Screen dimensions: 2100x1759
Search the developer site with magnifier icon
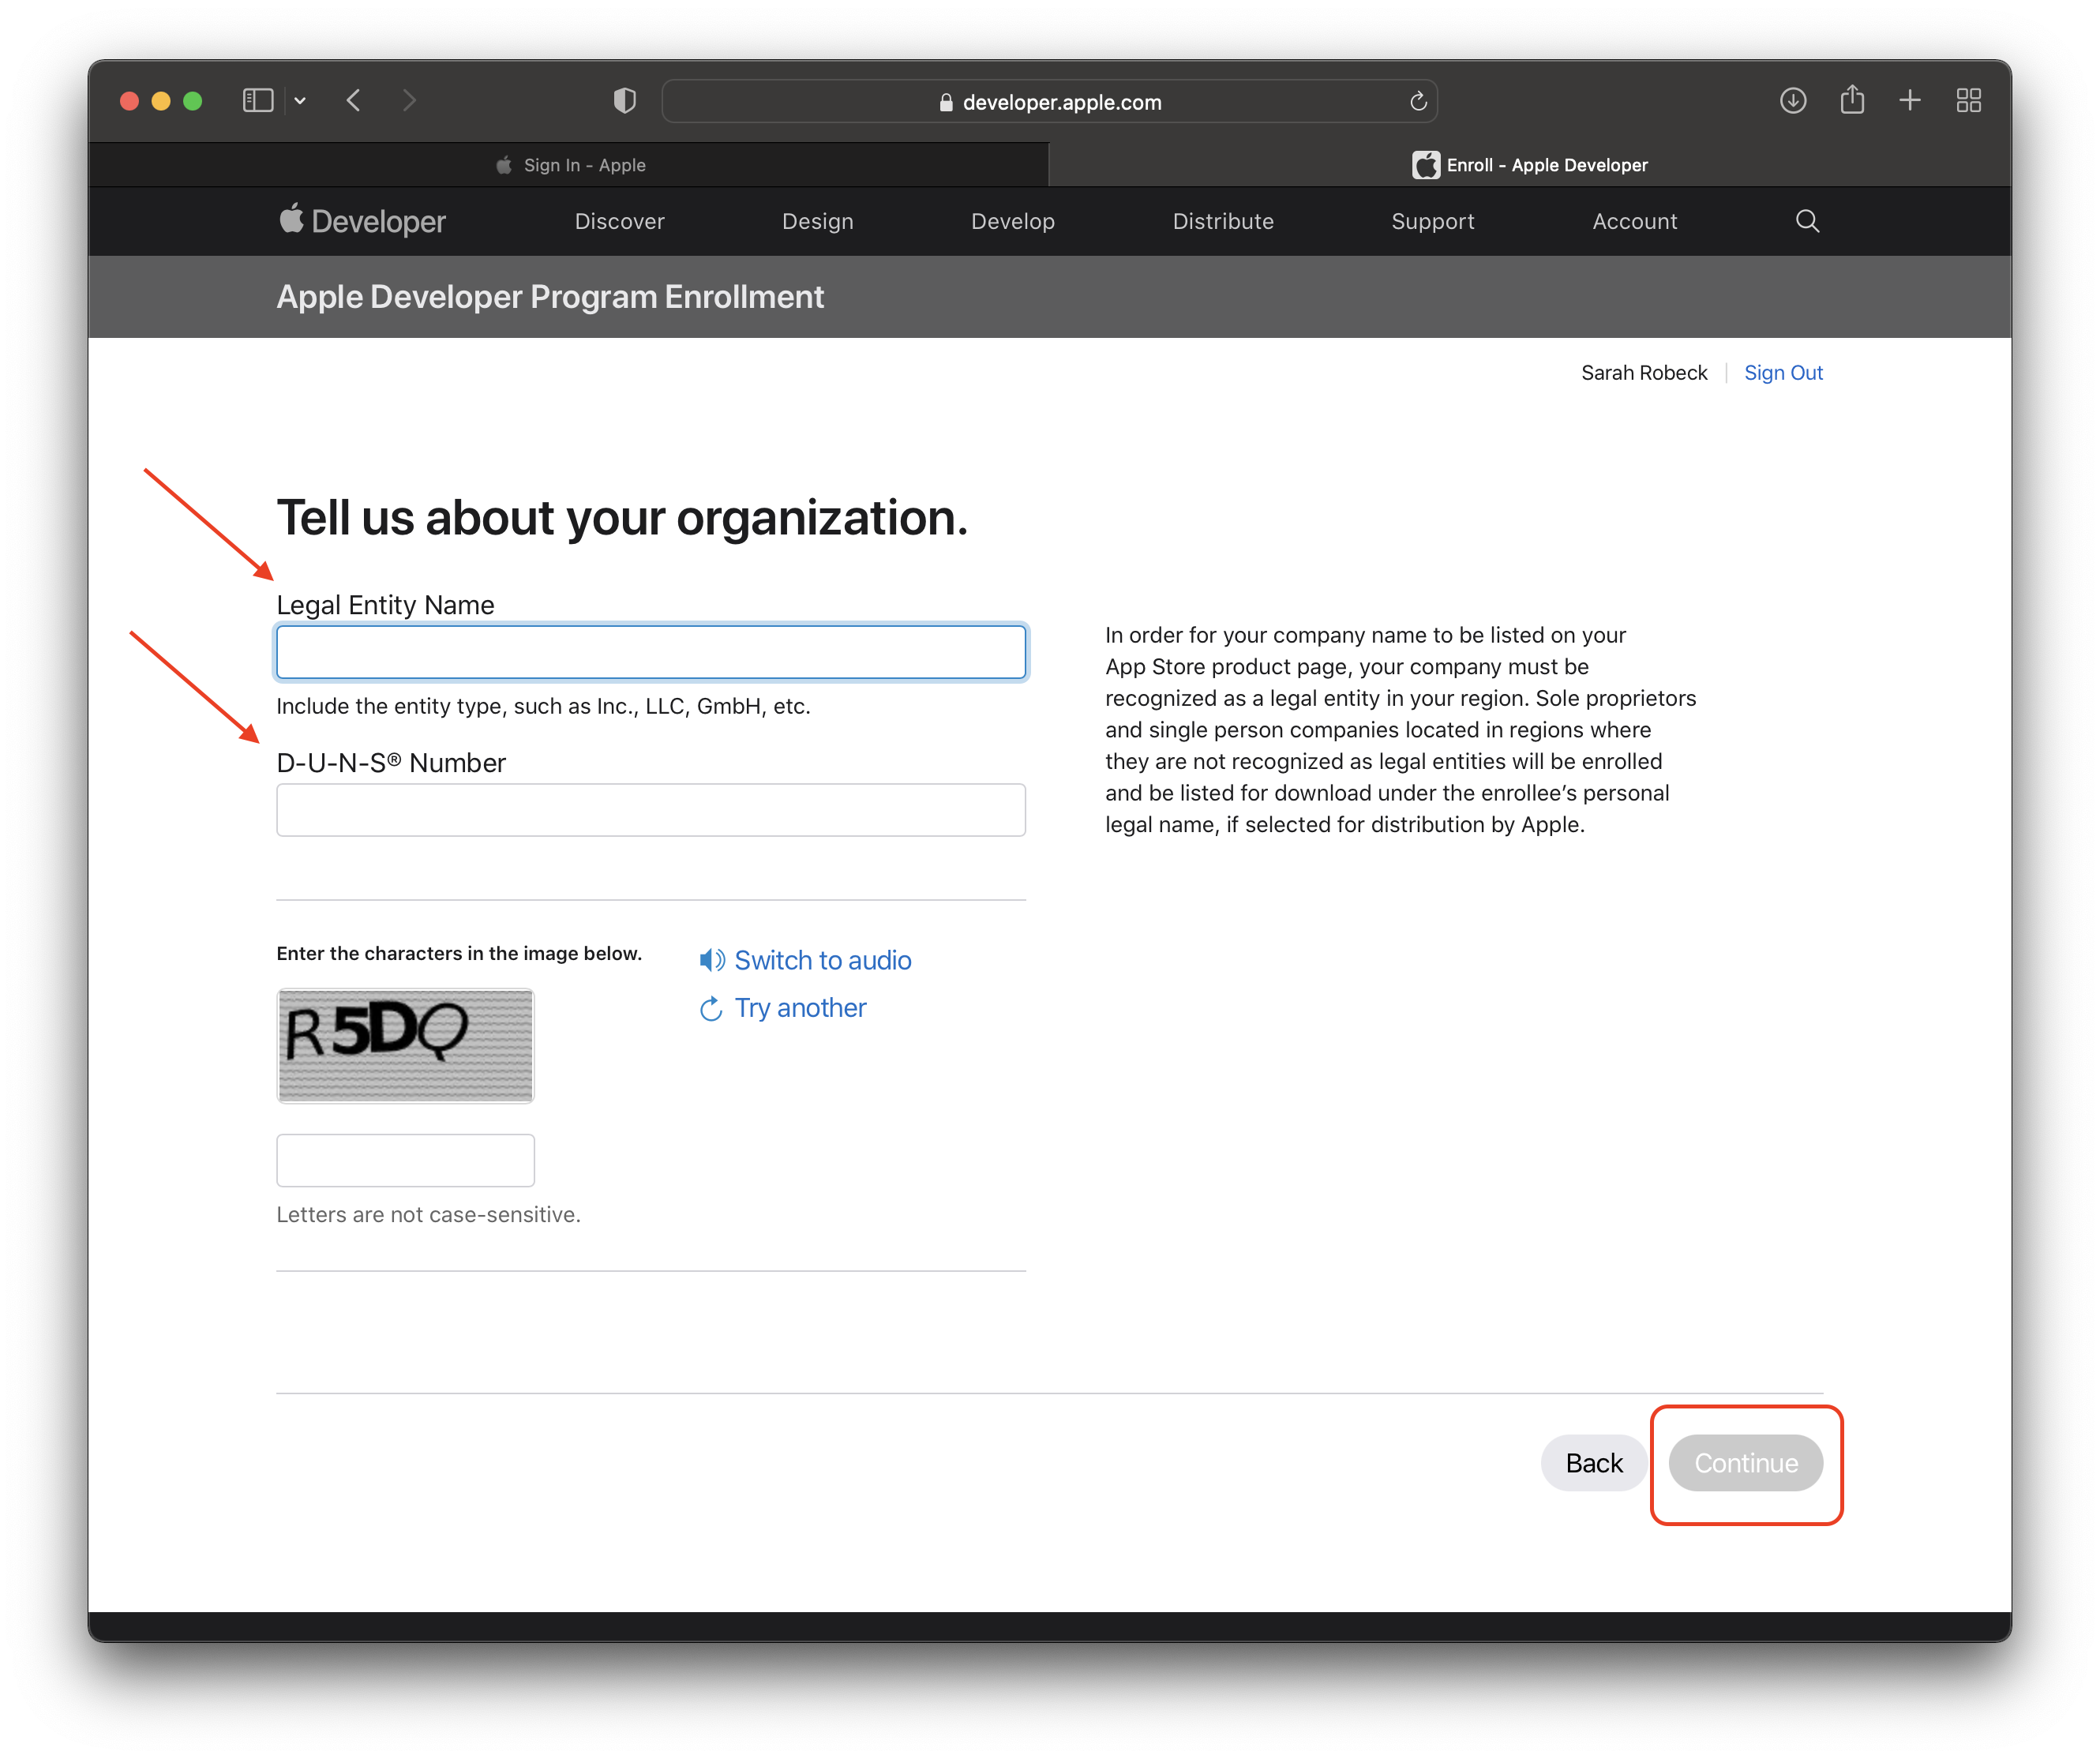pyautogui.click(x=1806, y=221)
